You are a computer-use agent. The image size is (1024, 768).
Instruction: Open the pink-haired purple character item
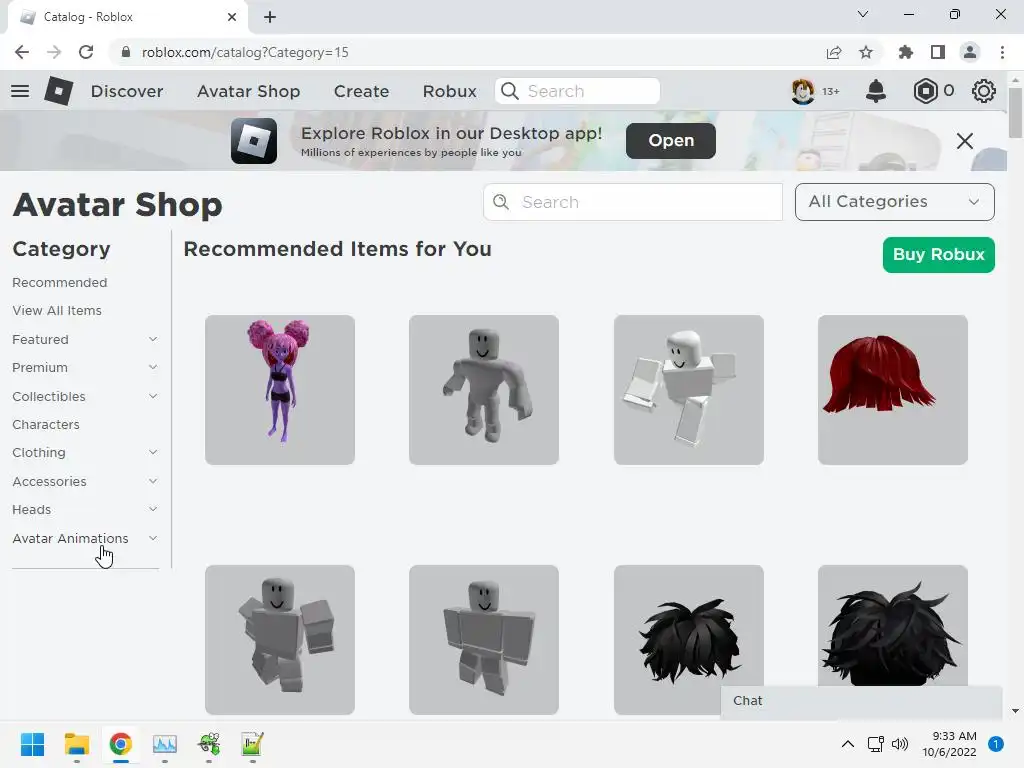(280, 390)
